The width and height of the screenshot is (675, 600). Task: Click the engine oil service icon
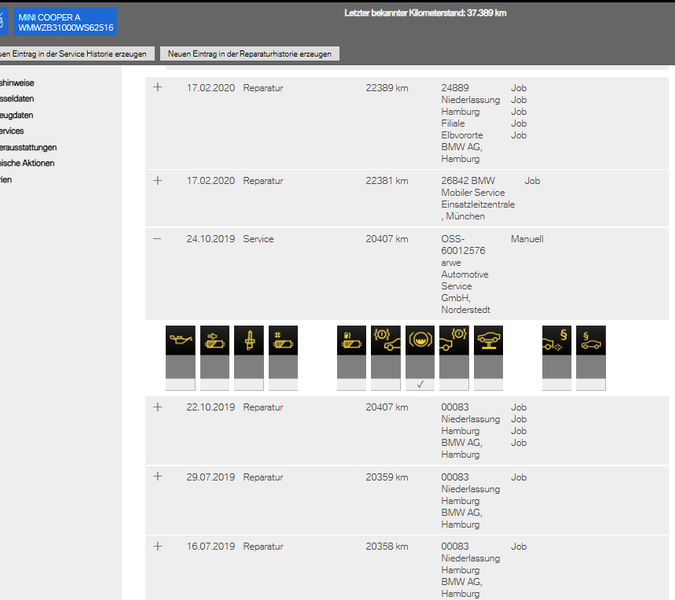click(x=180, y=340)
